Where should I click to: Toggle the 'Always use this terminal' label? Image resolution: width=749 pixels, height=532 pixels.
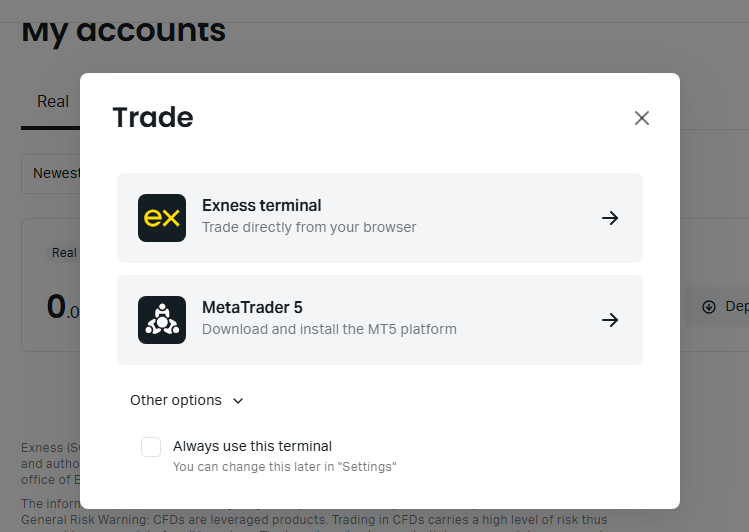(x=252, y=446)
